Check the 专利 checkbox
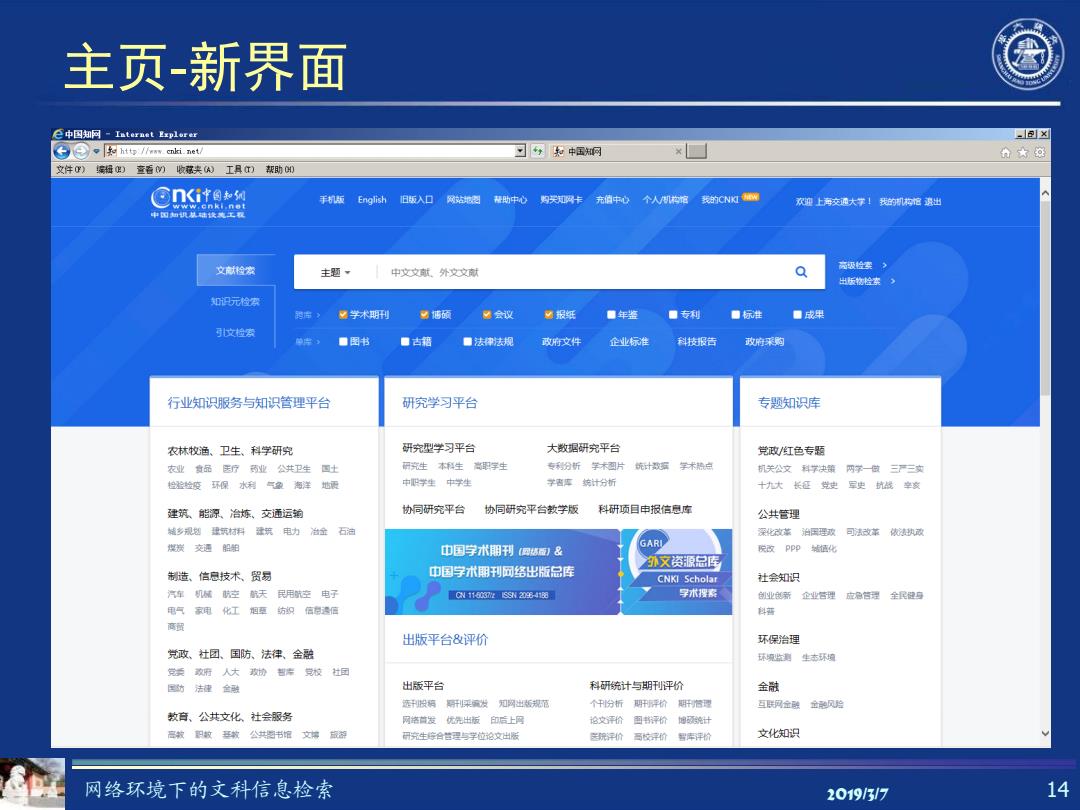This screenshot has width=1080, height=810. coord(673,315)
